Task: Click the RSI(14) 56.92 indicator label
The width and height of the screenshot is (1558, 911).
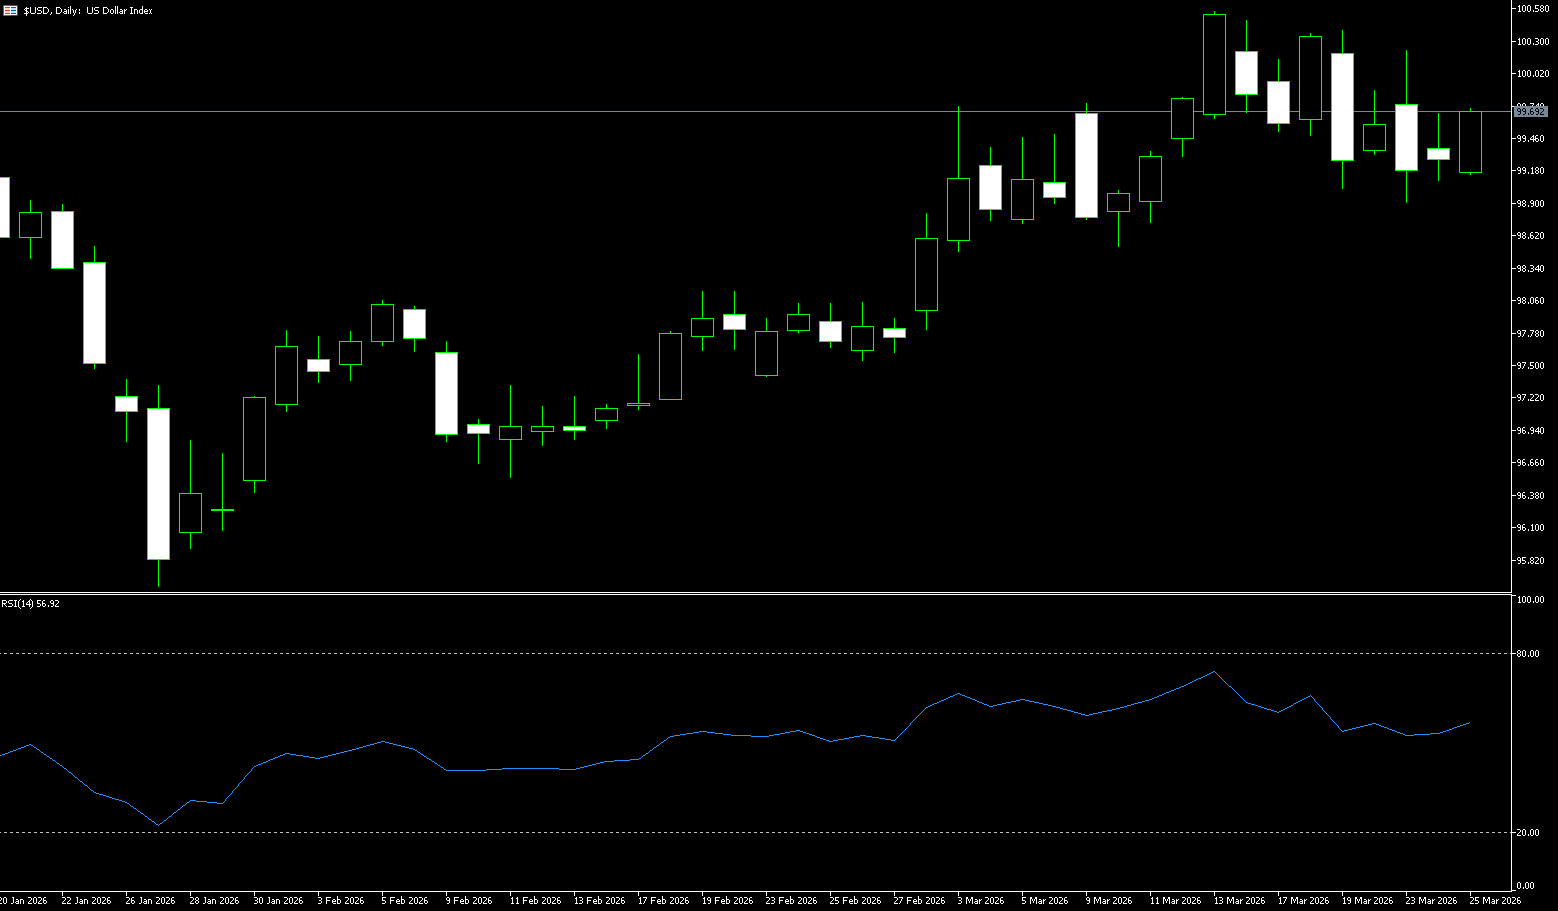Action: click(30, 604)
